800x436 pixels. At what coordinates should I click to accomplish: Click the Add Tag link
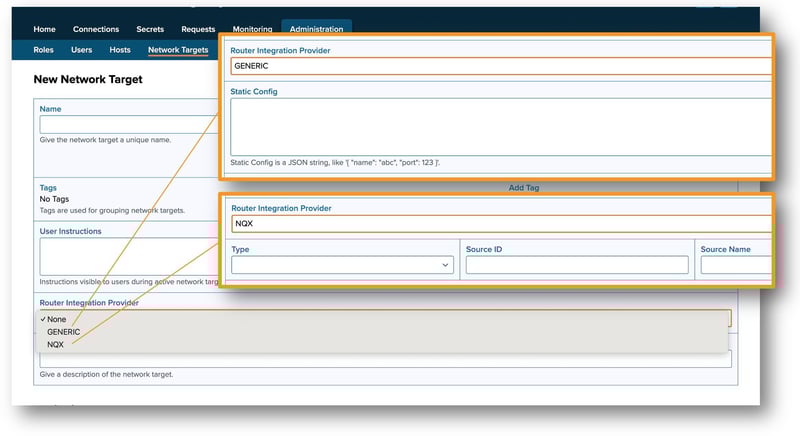click(x=525, y=187)
